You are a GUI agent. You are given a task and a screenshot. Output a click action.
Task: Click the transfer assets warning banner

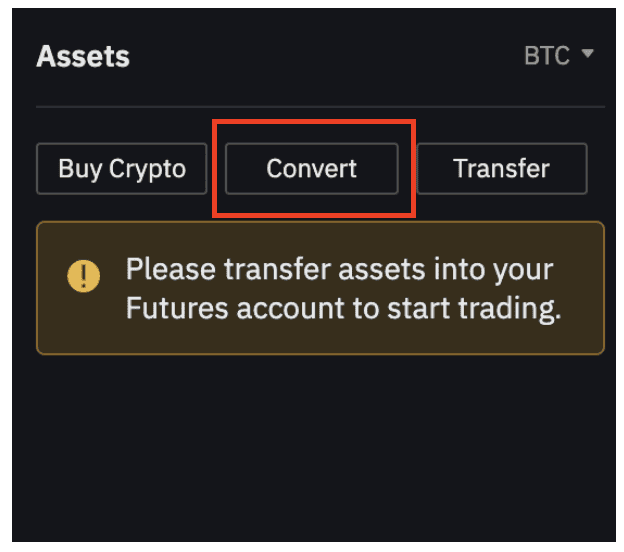(x=320, y=288)
